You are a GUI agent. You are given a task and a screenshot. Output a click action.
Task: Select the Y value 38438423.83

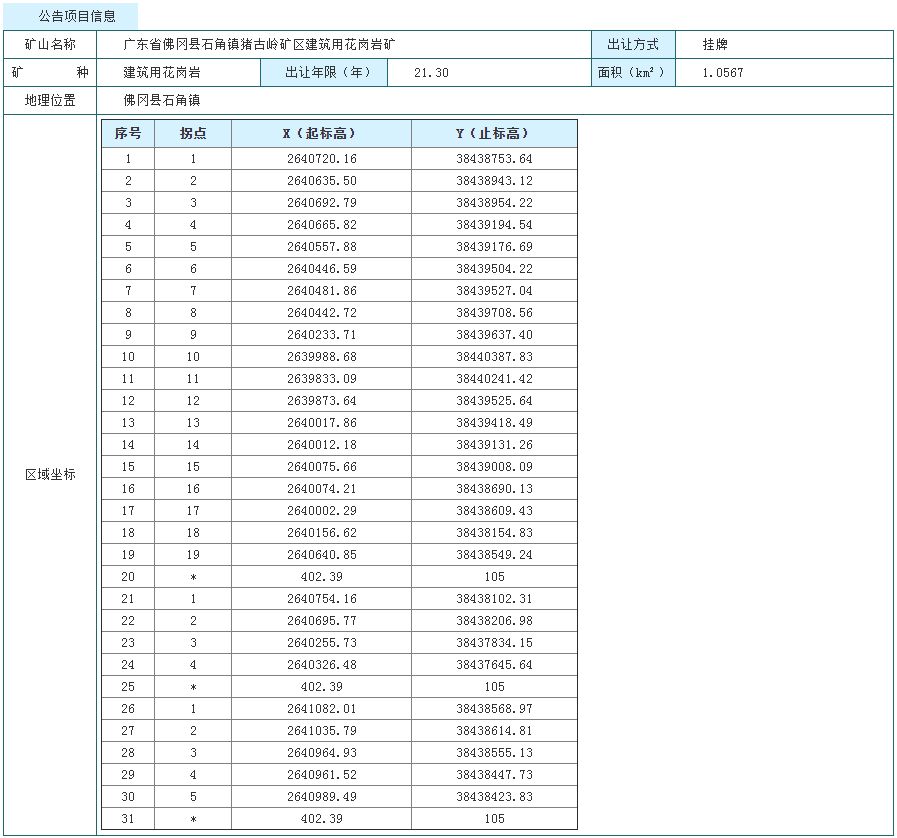[494, 797]
